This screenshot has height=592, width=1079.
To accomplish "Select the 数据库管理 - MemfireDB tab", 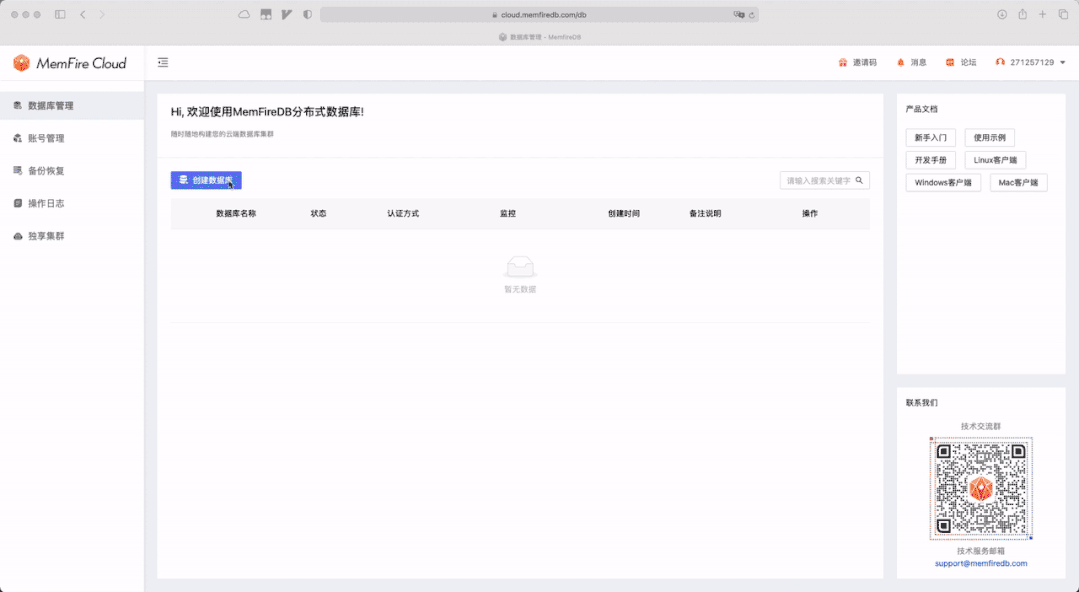I will (x=540, y=37).
